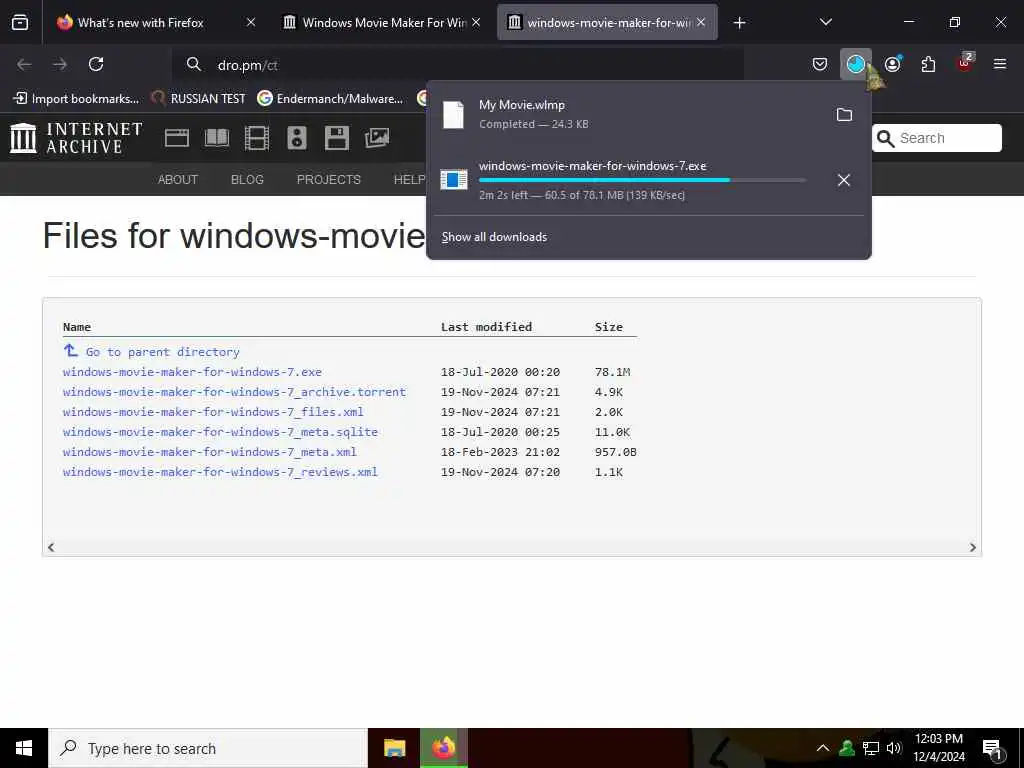
Task: Select the windows-movie-maker-for-win active tab
Action: [607, 22]
